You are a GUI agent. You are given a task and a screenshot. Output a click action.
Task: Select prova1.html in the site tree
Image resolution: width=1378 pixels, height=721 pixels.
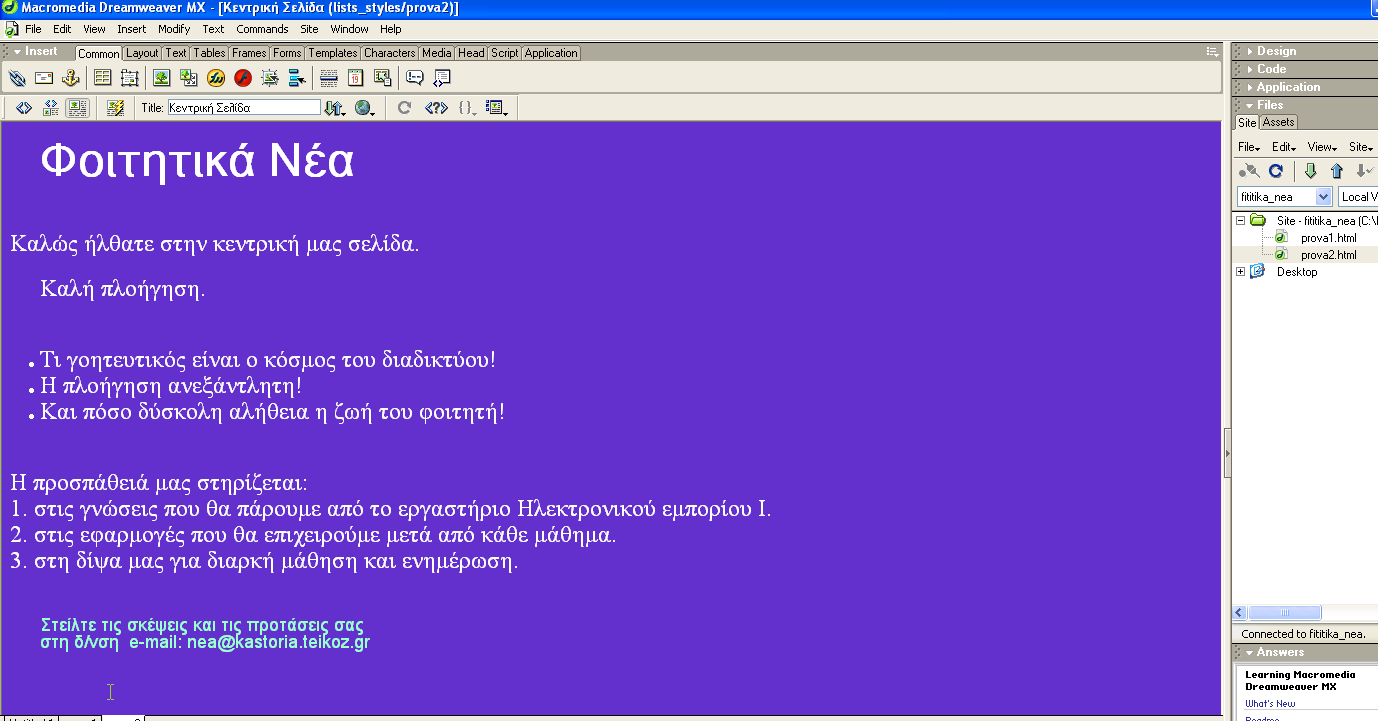pyautogui.click(x=1328, y=238)
